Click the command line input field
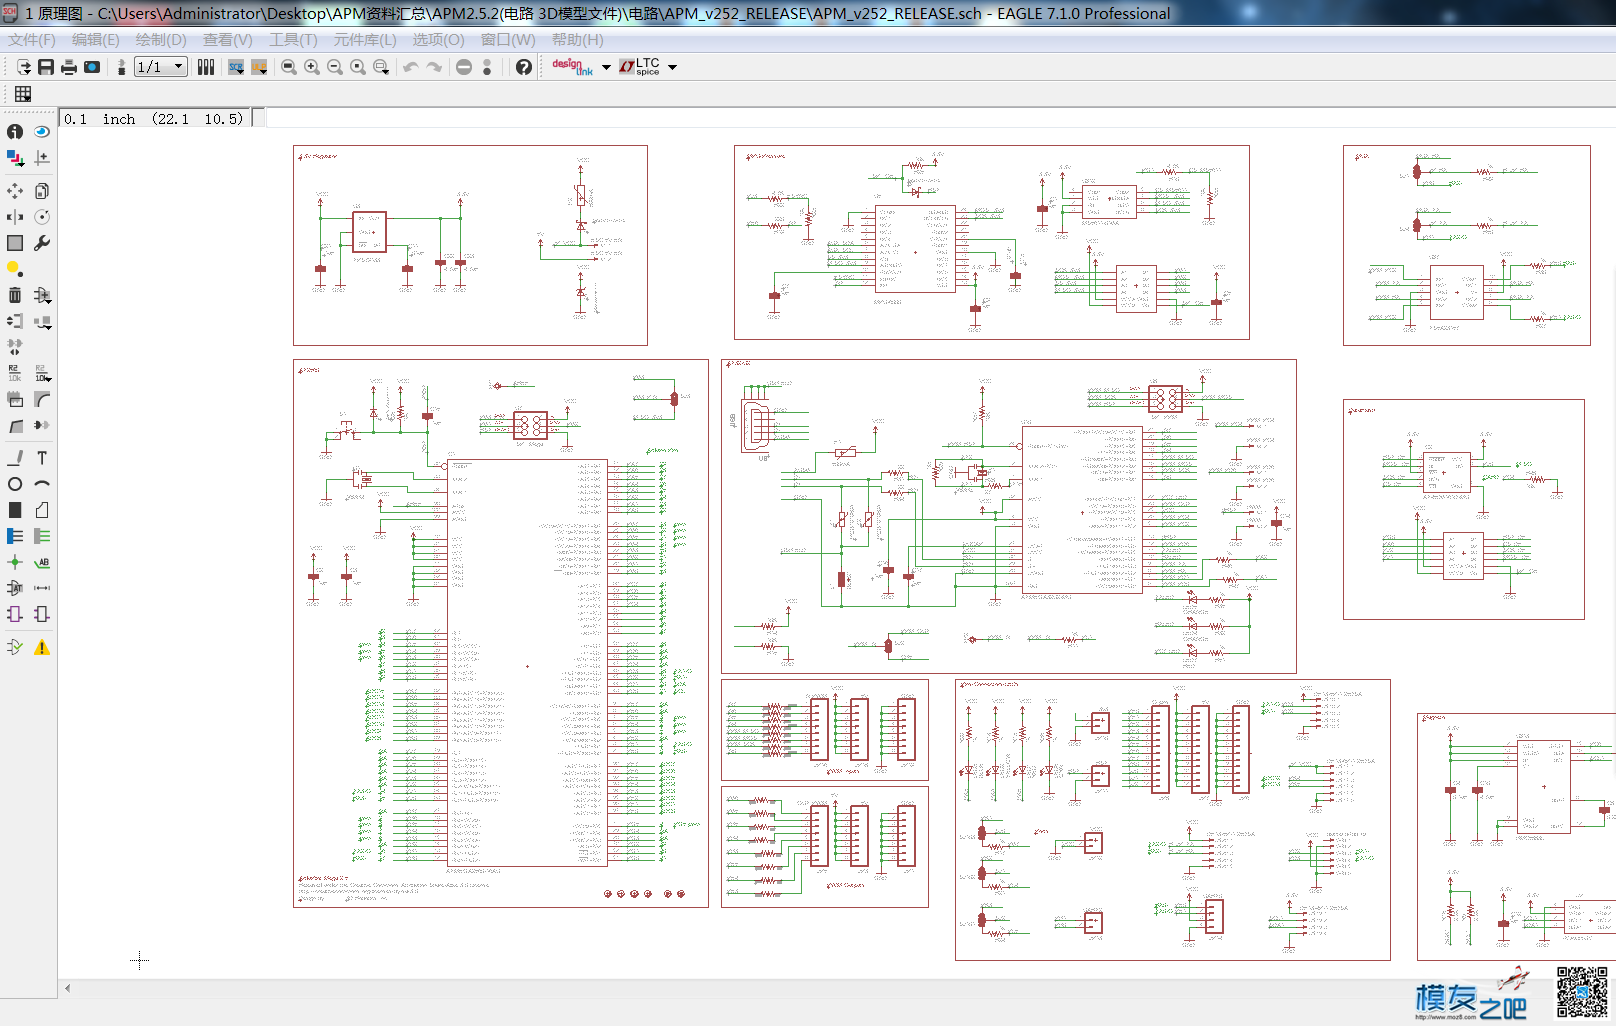 coord(940,118)
